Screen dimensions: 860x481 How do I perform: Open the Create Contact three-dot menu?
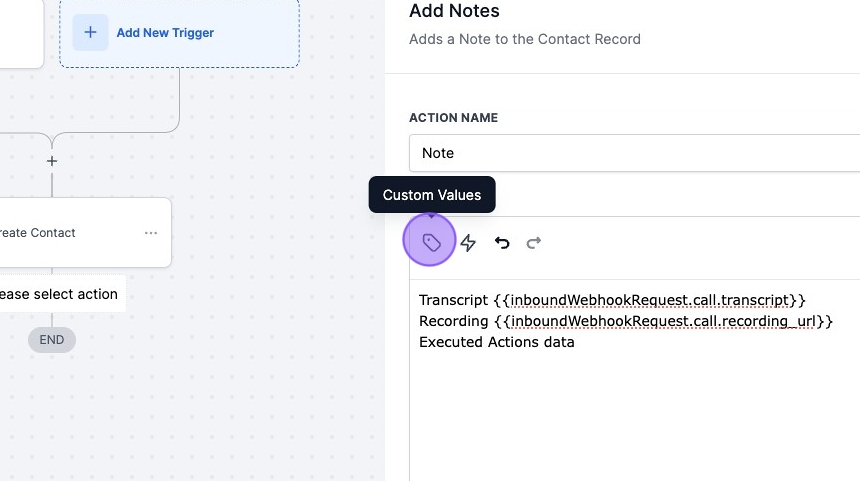(151, 233)
